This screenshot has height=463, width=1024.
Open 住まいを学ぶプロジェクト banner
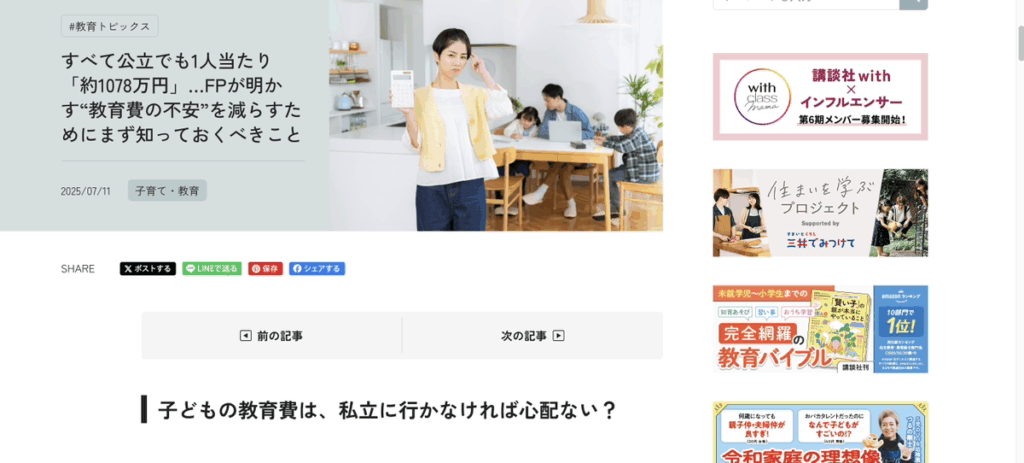coord(820,213)
